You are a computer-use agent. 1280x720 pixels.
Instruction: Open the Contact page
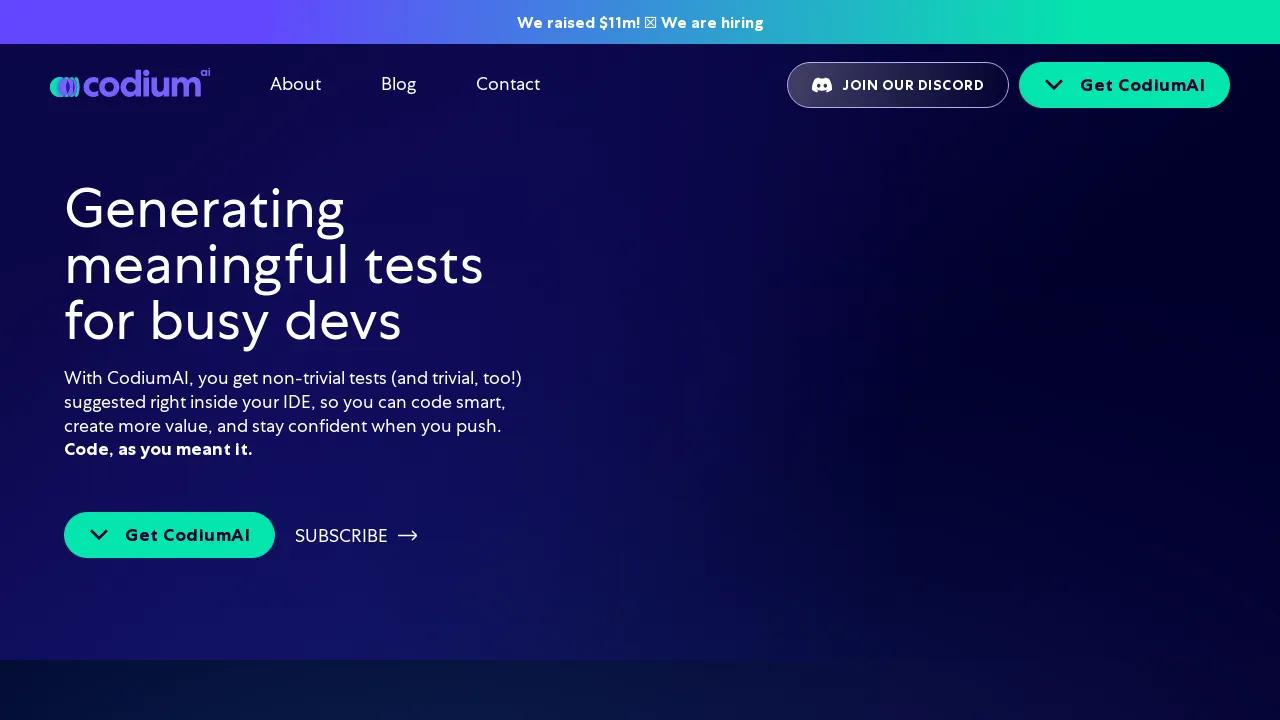(x=508, y=84)
